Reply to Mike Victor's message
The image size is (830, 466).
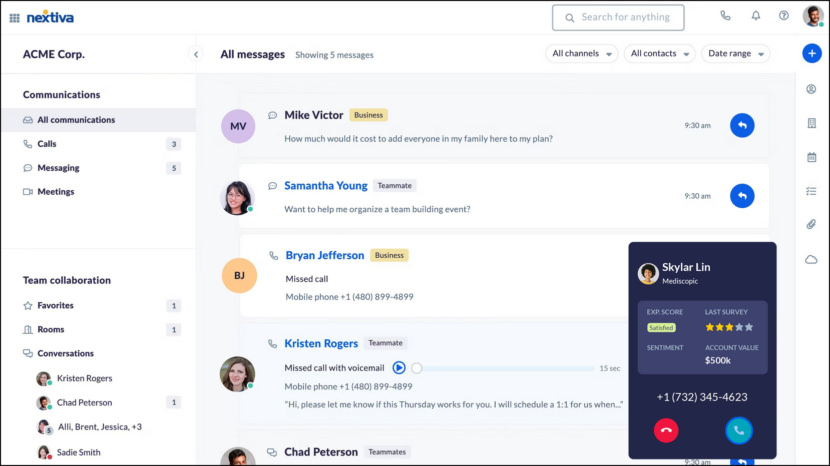click(742, 126)
